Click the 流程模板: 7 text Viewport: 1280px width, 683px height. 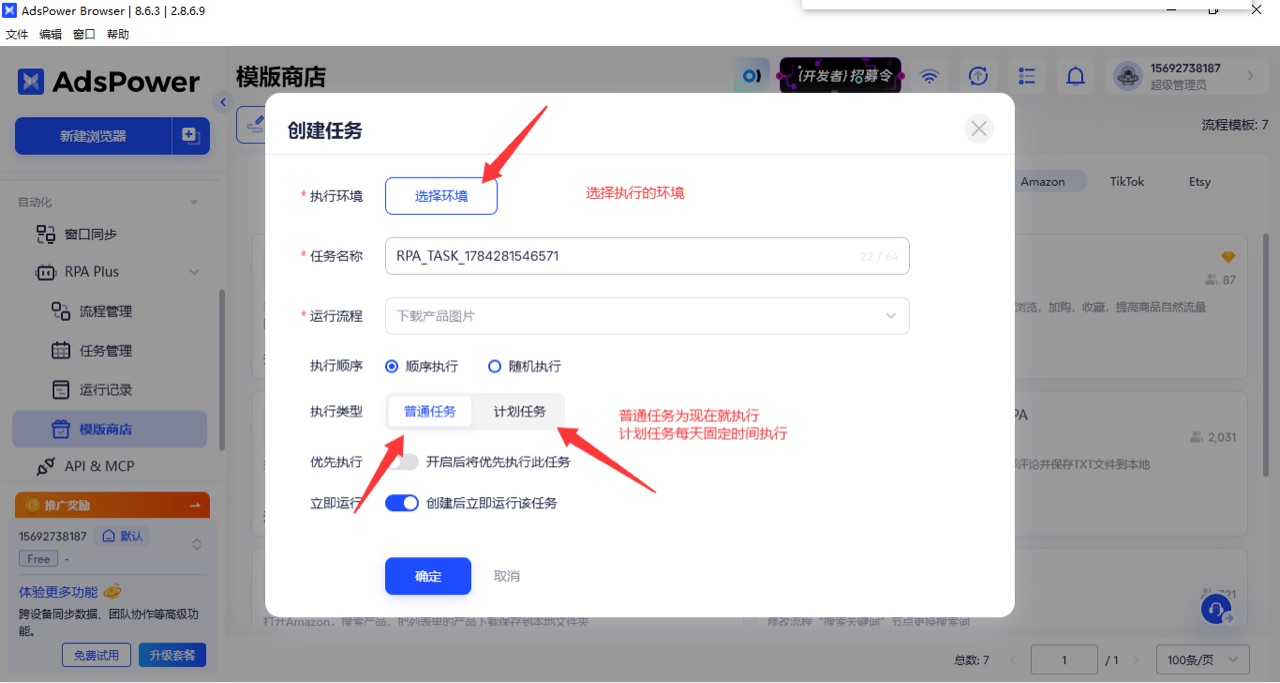click(x=1235, y=125)
